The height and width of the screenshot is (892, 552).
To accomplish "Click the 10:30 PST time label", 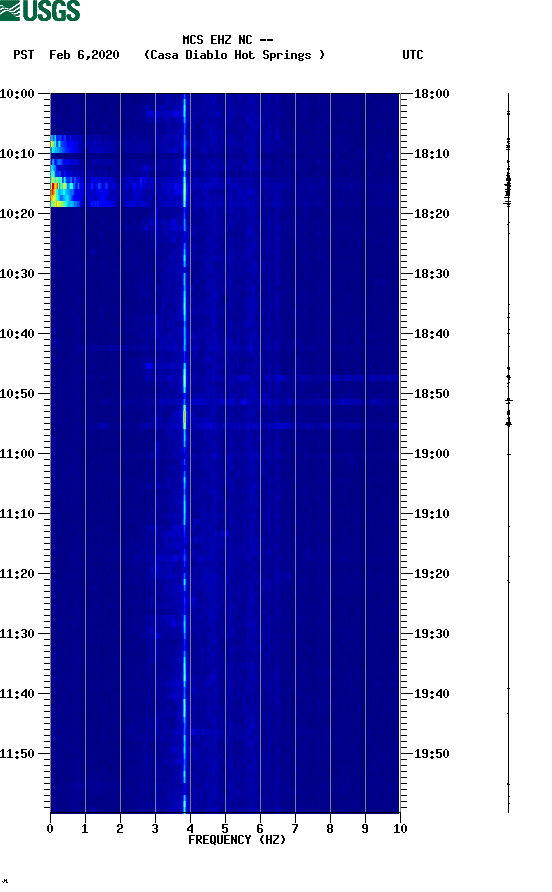I will pyautogui.click(x=17, y=274).
